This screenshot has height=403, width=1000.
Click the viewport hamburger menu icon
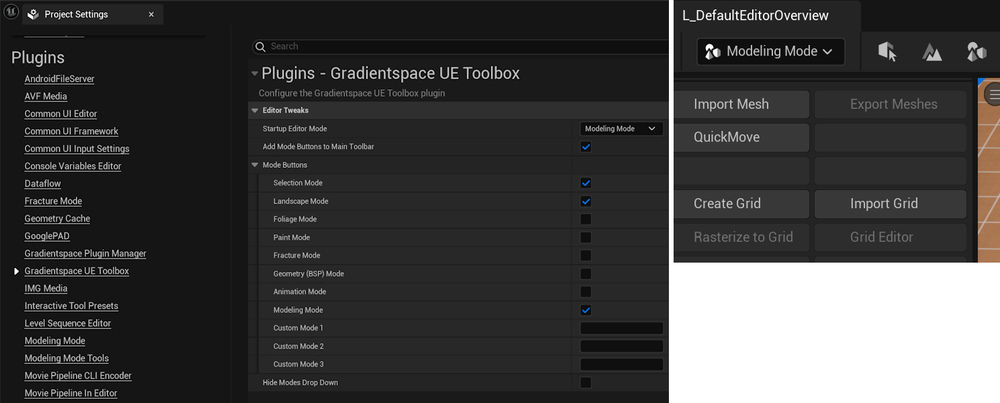tap(992, 95)
